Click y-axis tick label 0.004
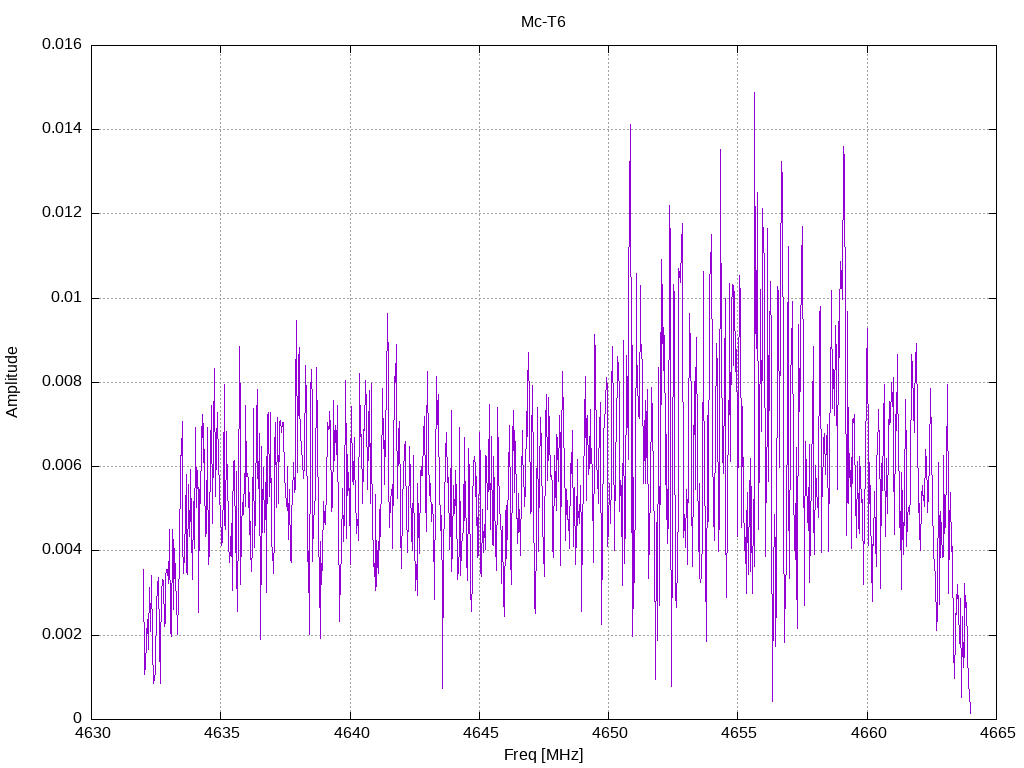 (62, 550)
